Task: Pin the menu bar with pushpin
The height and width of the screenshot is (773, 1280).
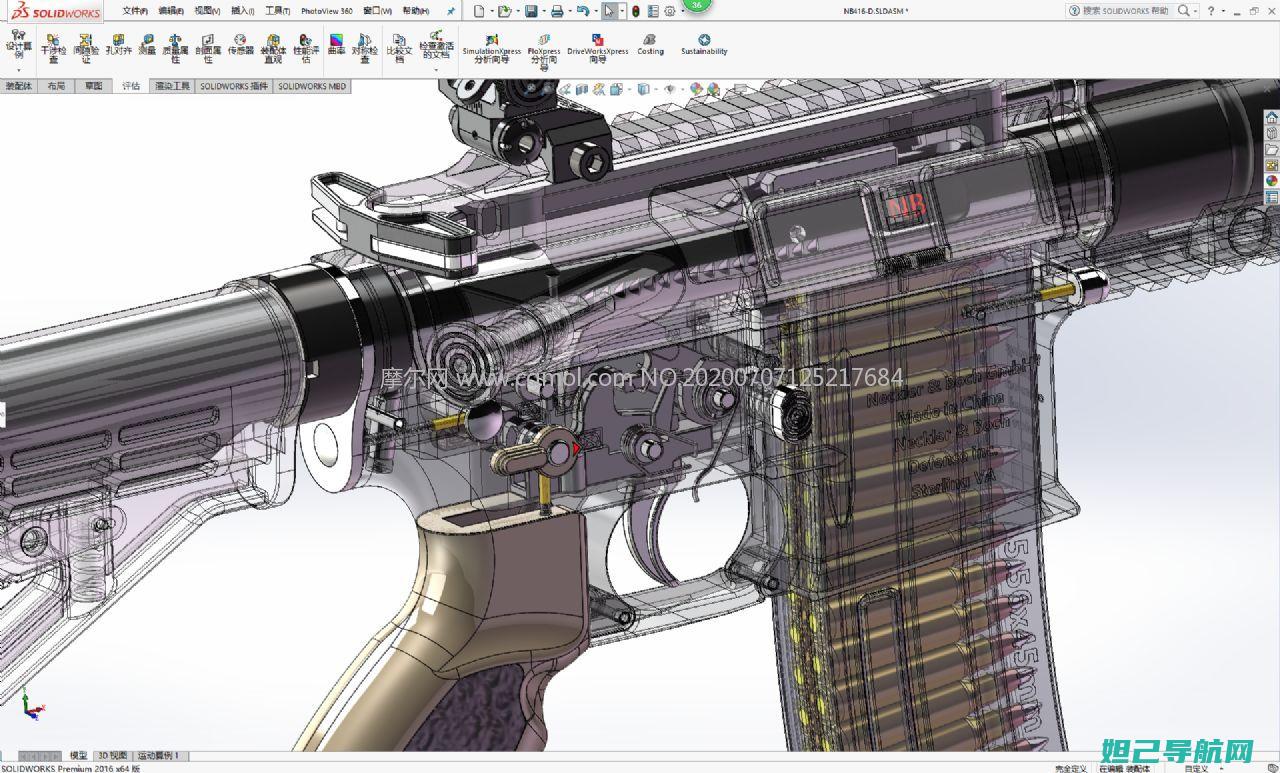Action: 451,11
